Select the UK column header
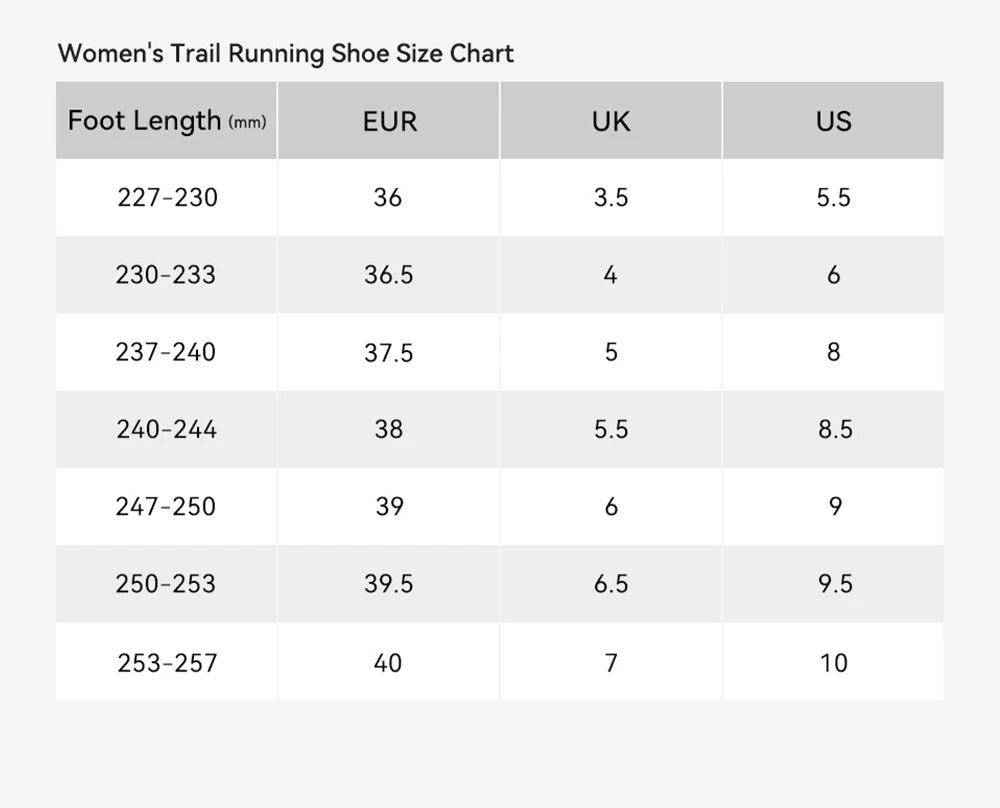Screen dimensions: 1000x808 (x=611, y=121)
